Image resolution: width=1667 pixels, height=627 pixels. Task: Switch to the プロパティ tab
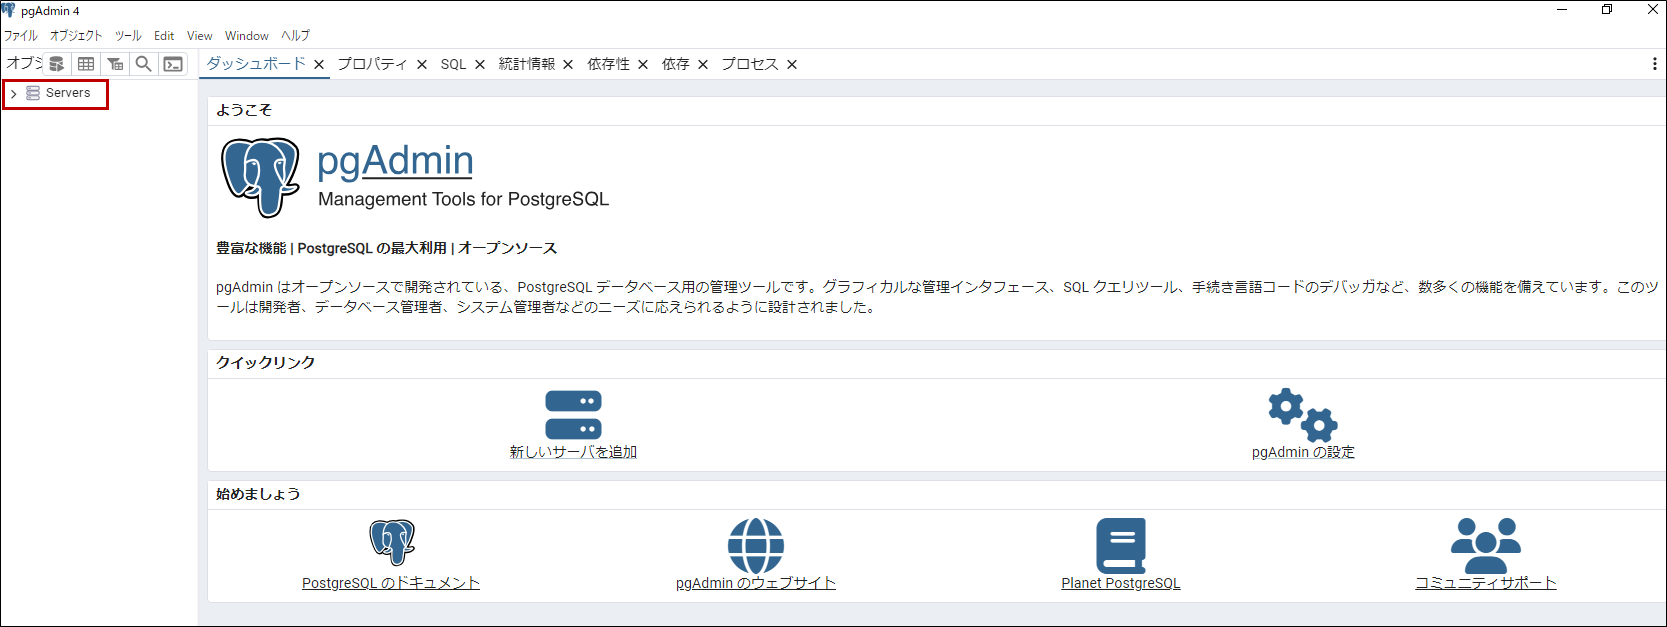tap(372, 64)
